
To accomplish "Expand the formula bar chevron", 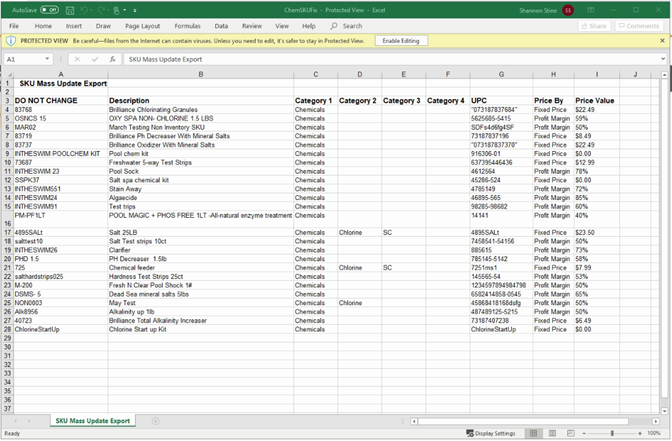I will 663,59.
